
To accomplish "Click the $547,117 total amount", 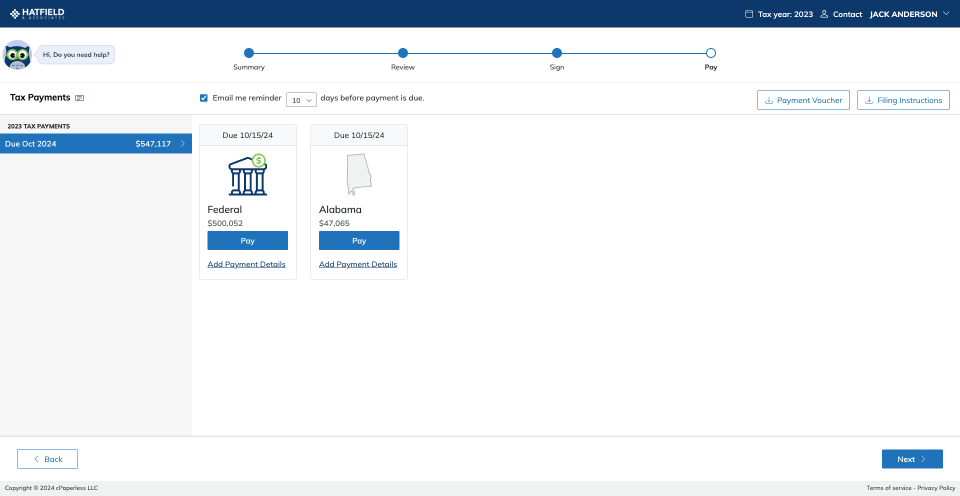I will click(x=153, y=144).
